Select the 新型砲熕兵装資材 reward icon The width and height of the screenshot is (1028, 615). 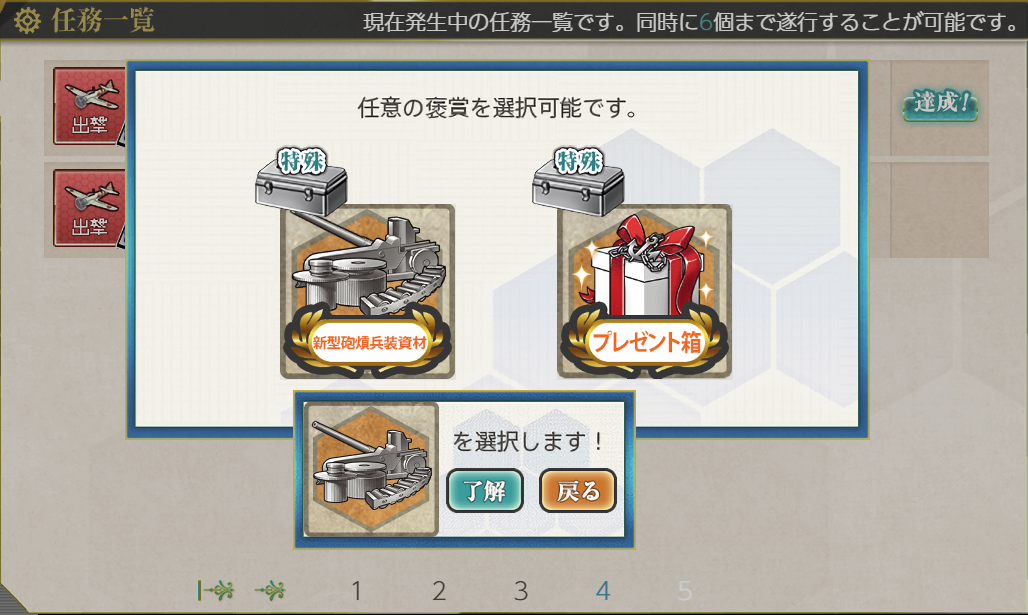(367, 292)
